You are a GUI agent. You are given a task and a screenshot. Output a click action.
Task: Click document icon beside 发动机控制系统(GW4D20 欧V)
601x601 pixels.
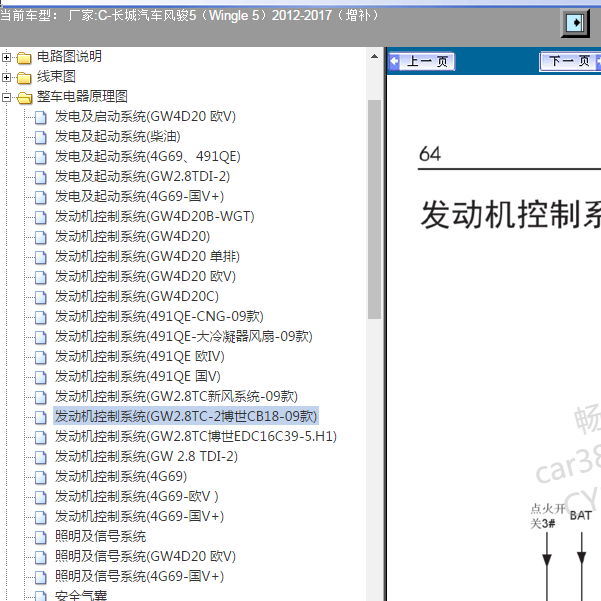[41, 277]
